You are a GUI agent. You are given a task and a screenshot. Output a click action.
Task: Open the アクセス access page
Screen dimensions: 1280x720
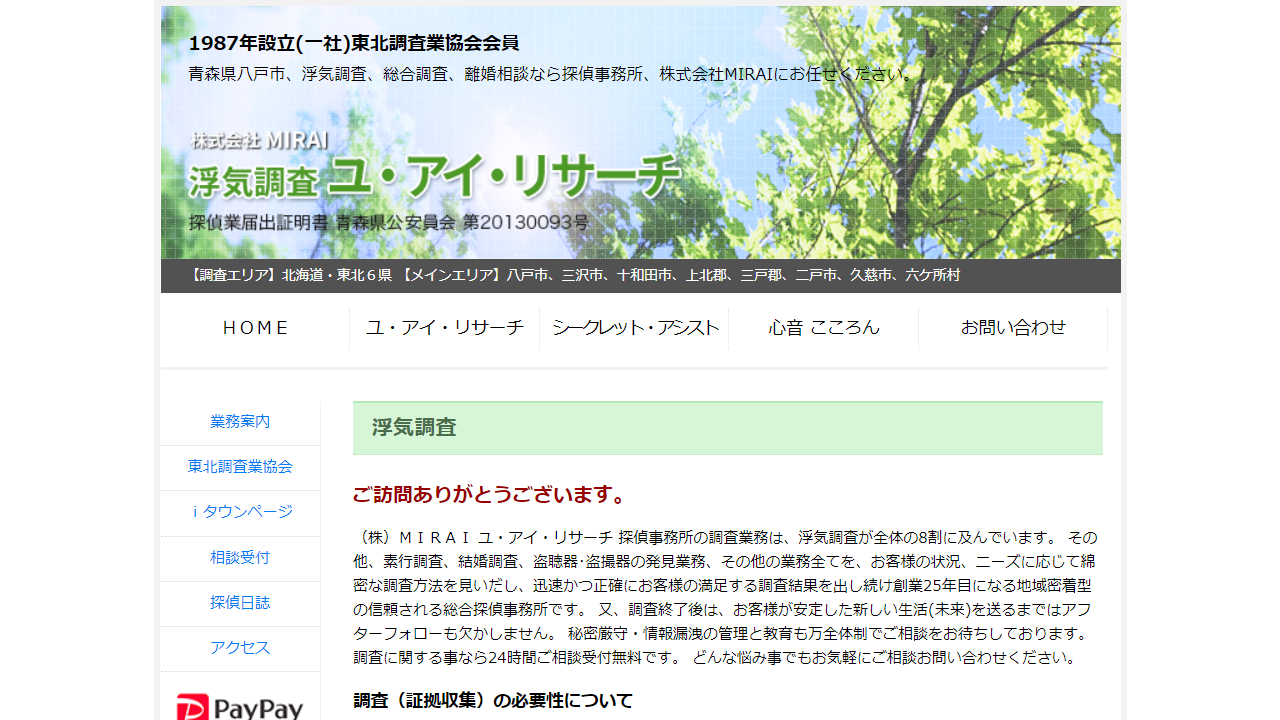pos(239,647)
